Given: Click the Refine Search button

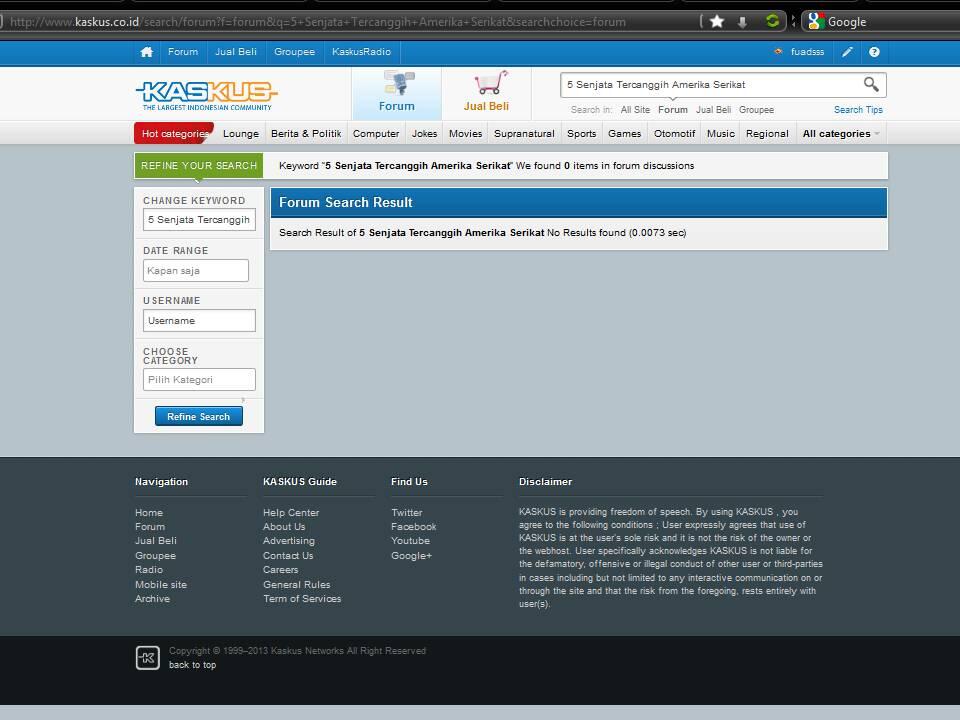Looking at the screenshot, I should tap(199, 416).
